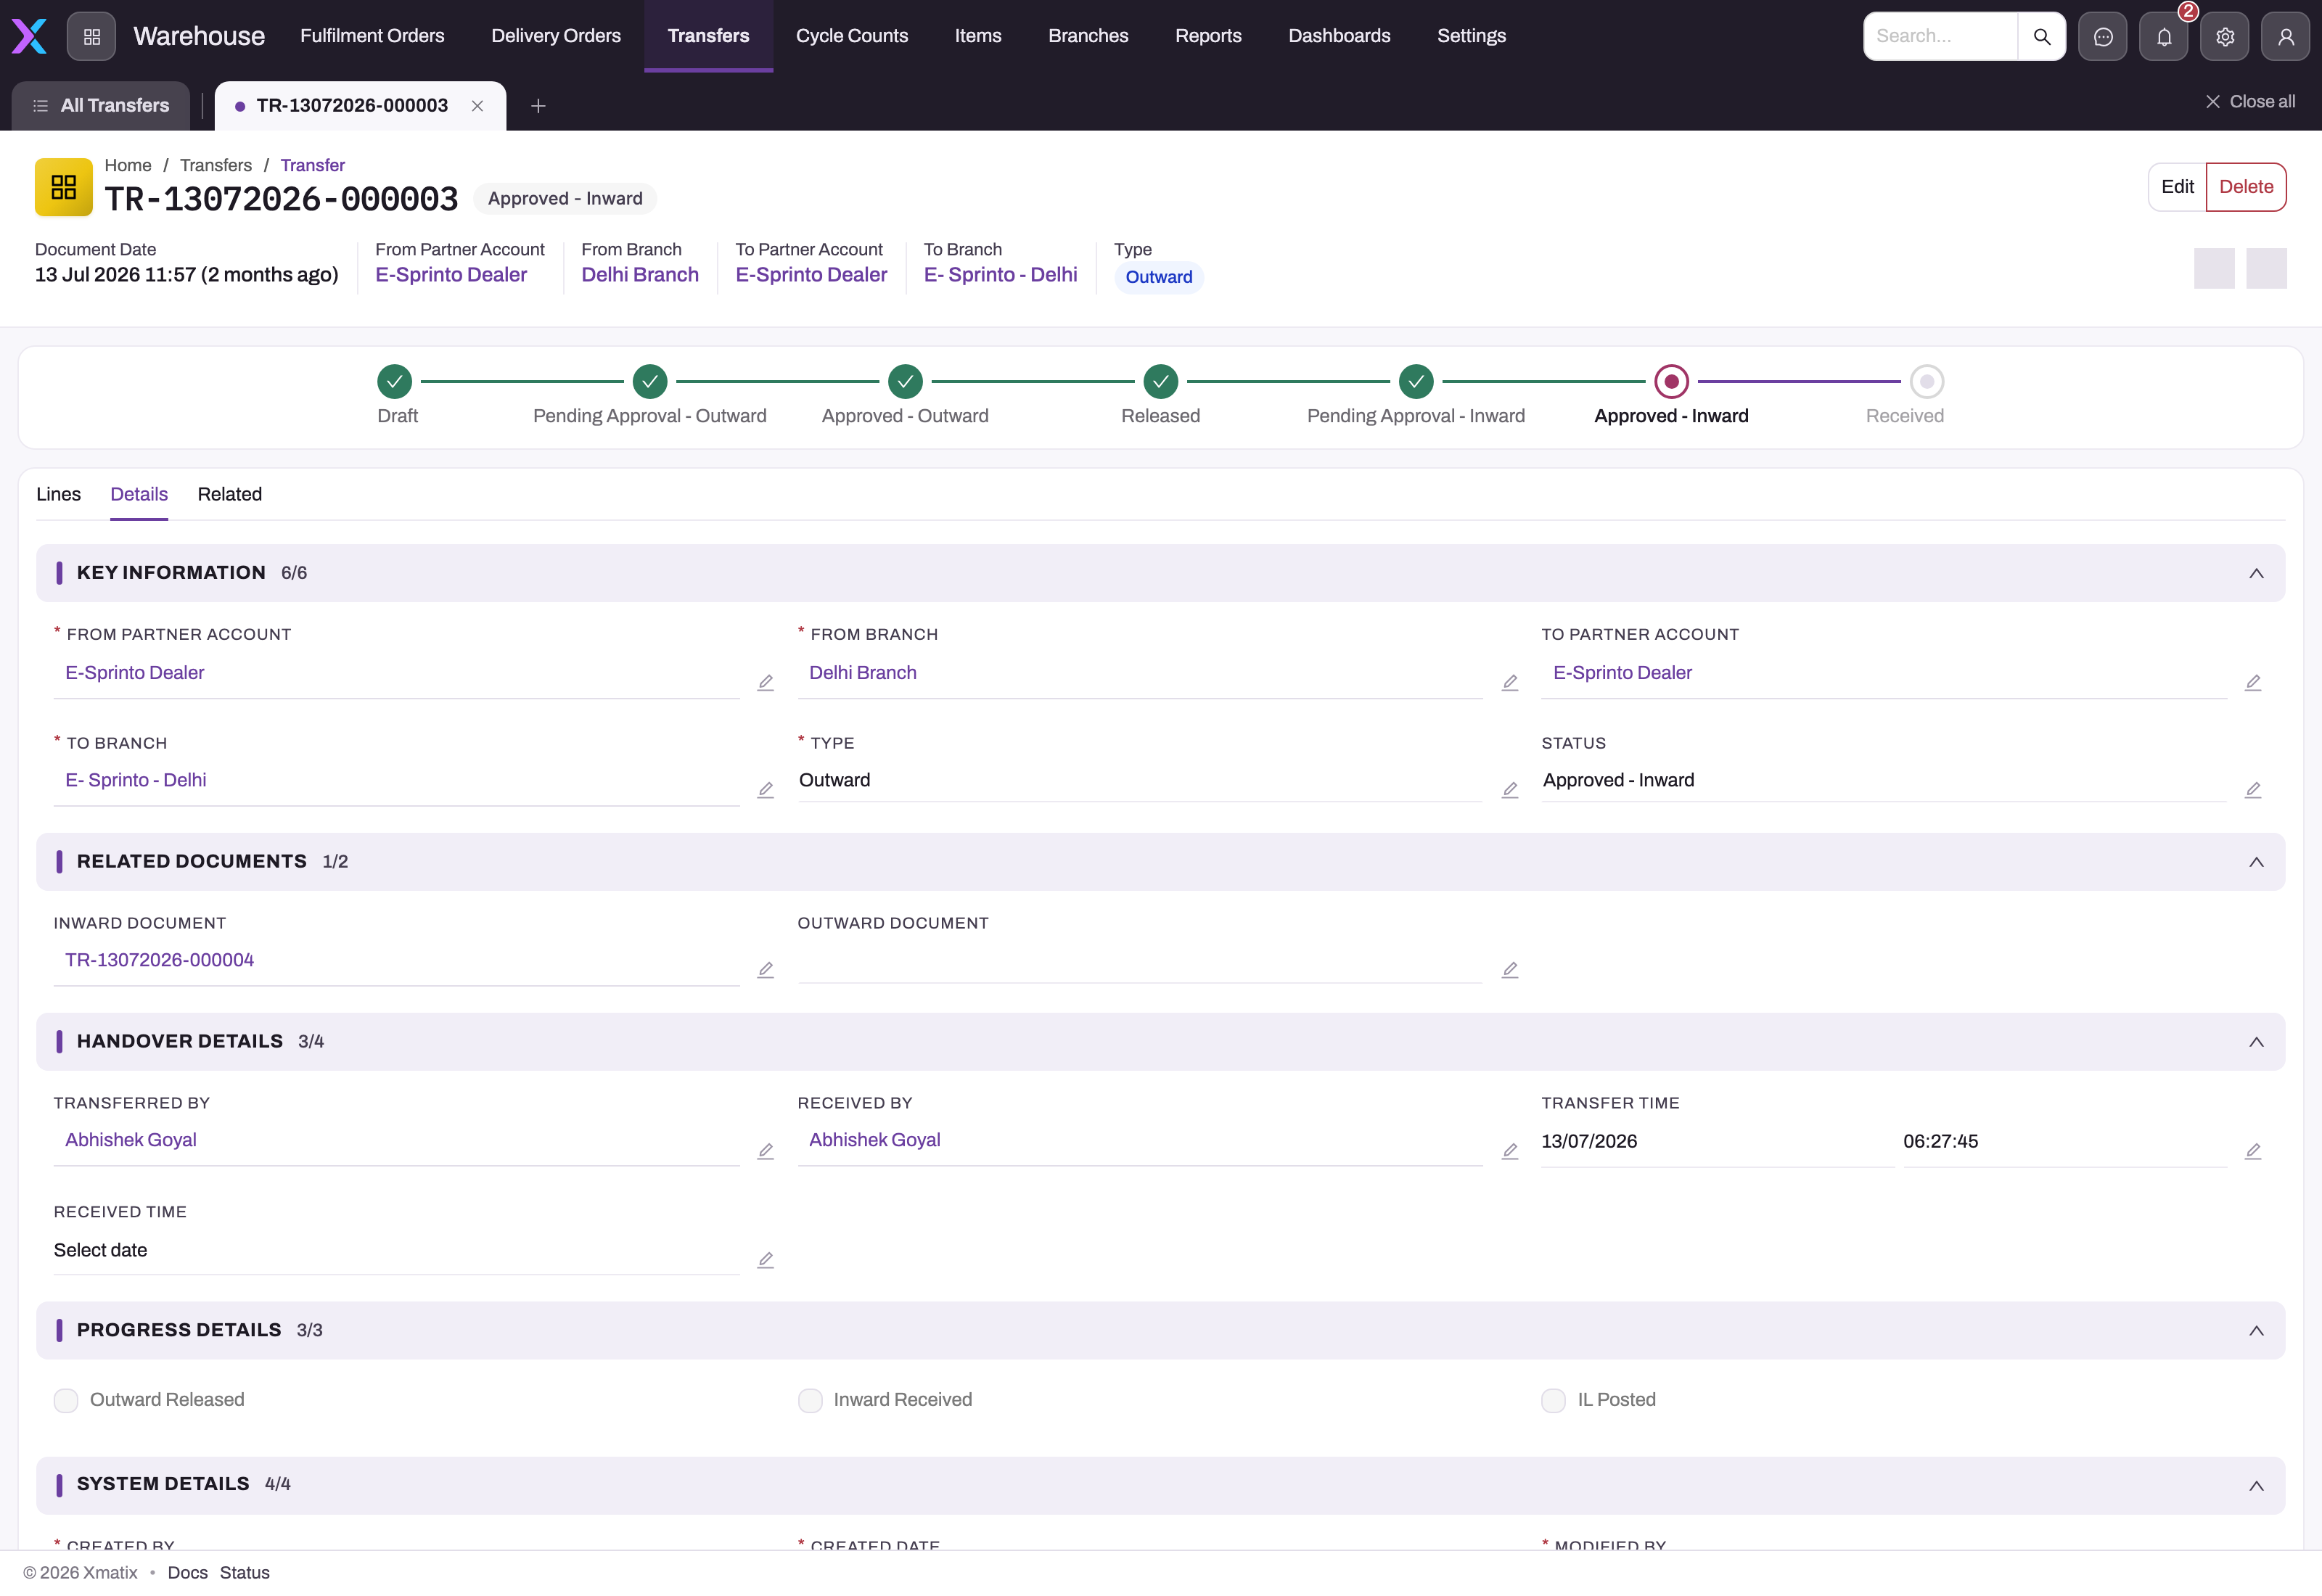Add a new tab with plus icon
2322x1596 pixels.
(538, 106)
